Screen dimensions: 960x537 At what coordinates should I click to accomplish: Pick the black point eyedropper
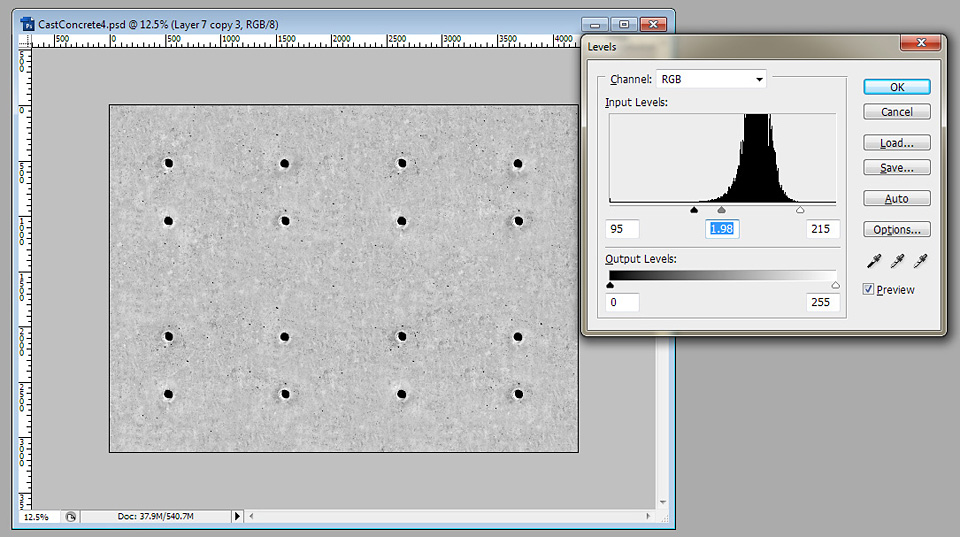[874, 262]
